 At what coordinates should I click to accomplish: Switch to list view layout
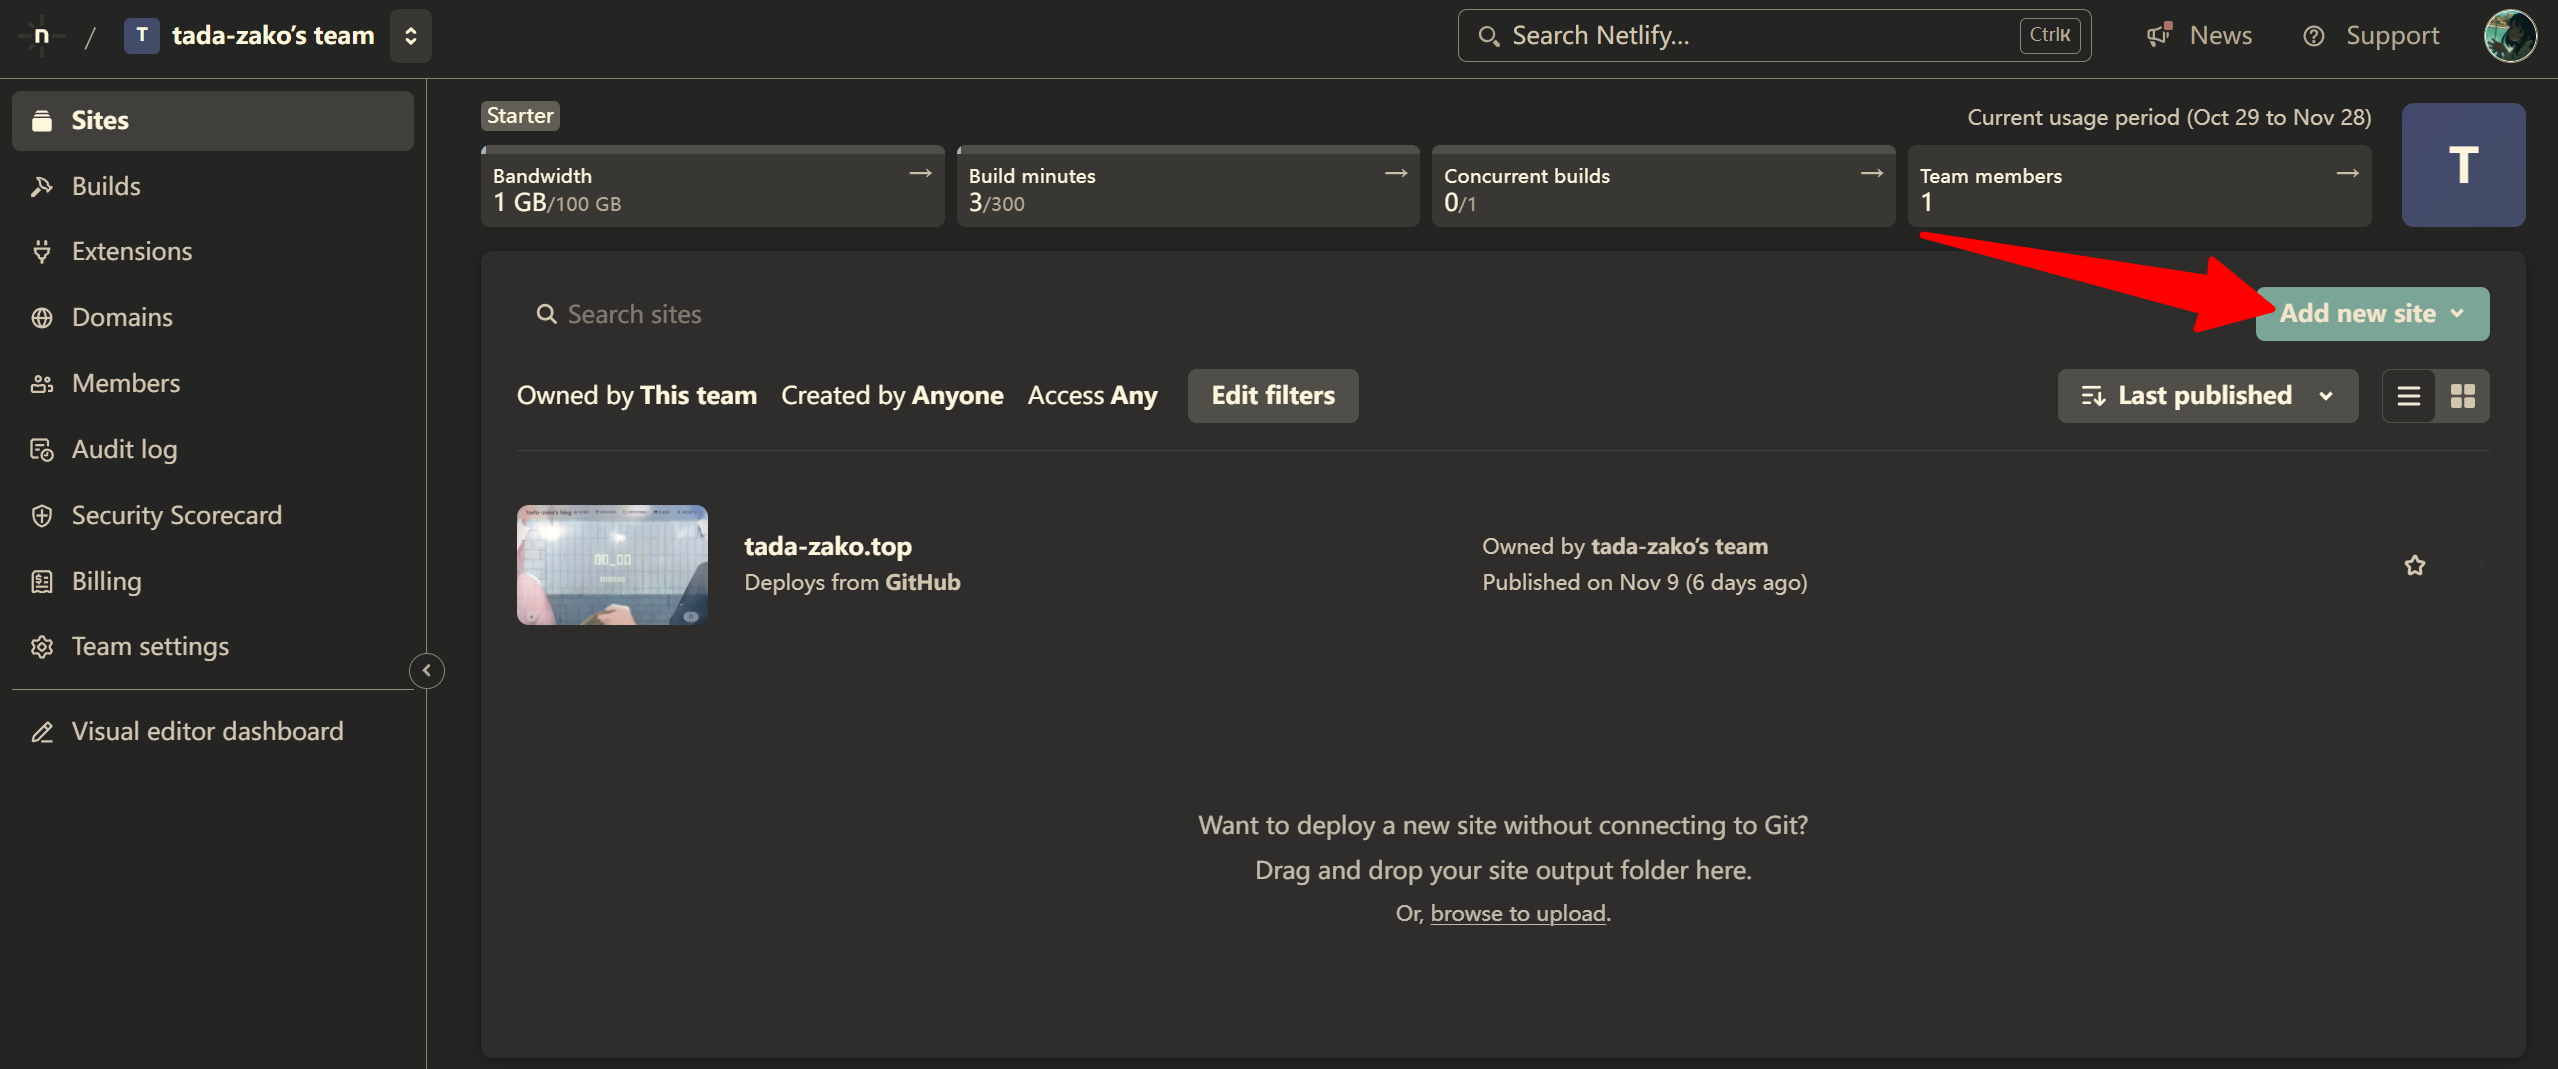click(2408, 396)
